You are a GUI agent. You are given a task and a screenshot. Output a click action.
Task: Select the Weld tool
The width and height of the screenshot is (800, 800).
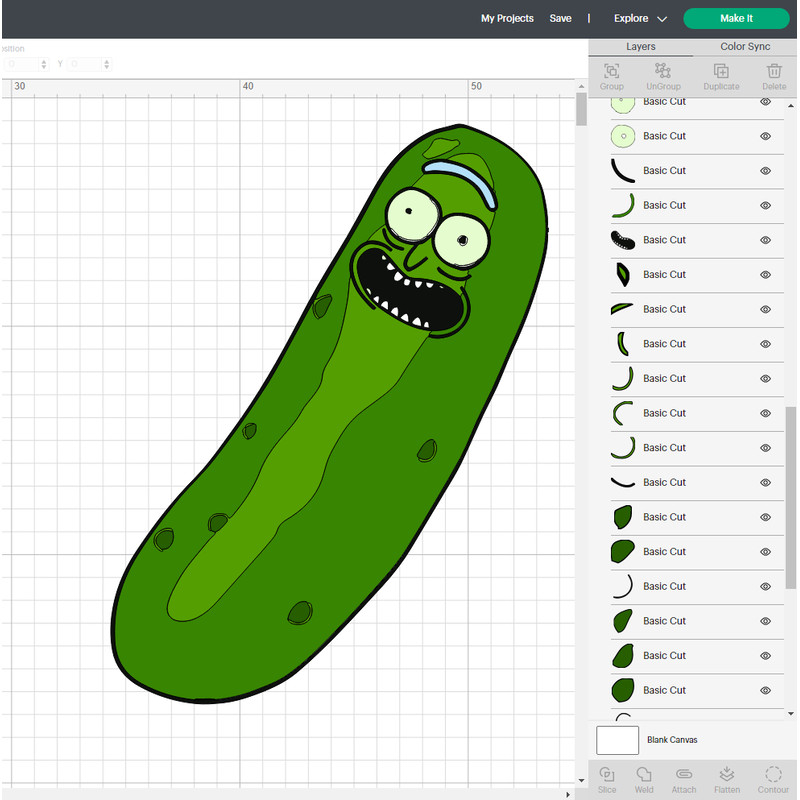coord(645,780)
